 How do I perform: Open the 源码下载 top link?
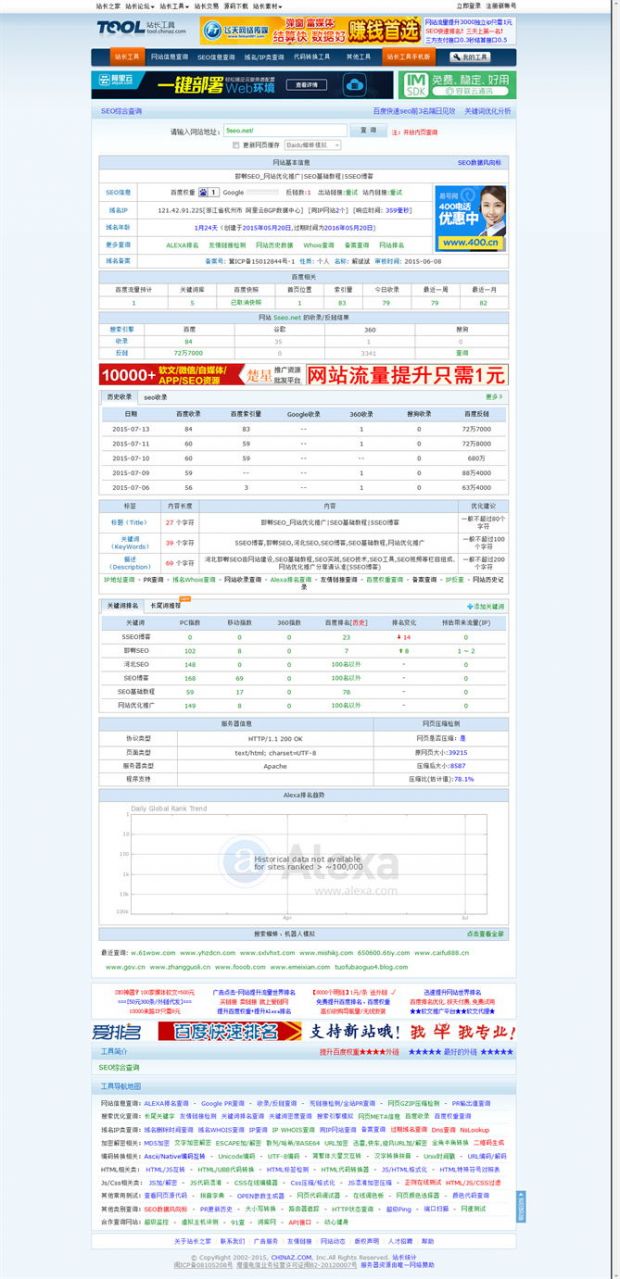(x=237, y=6)
